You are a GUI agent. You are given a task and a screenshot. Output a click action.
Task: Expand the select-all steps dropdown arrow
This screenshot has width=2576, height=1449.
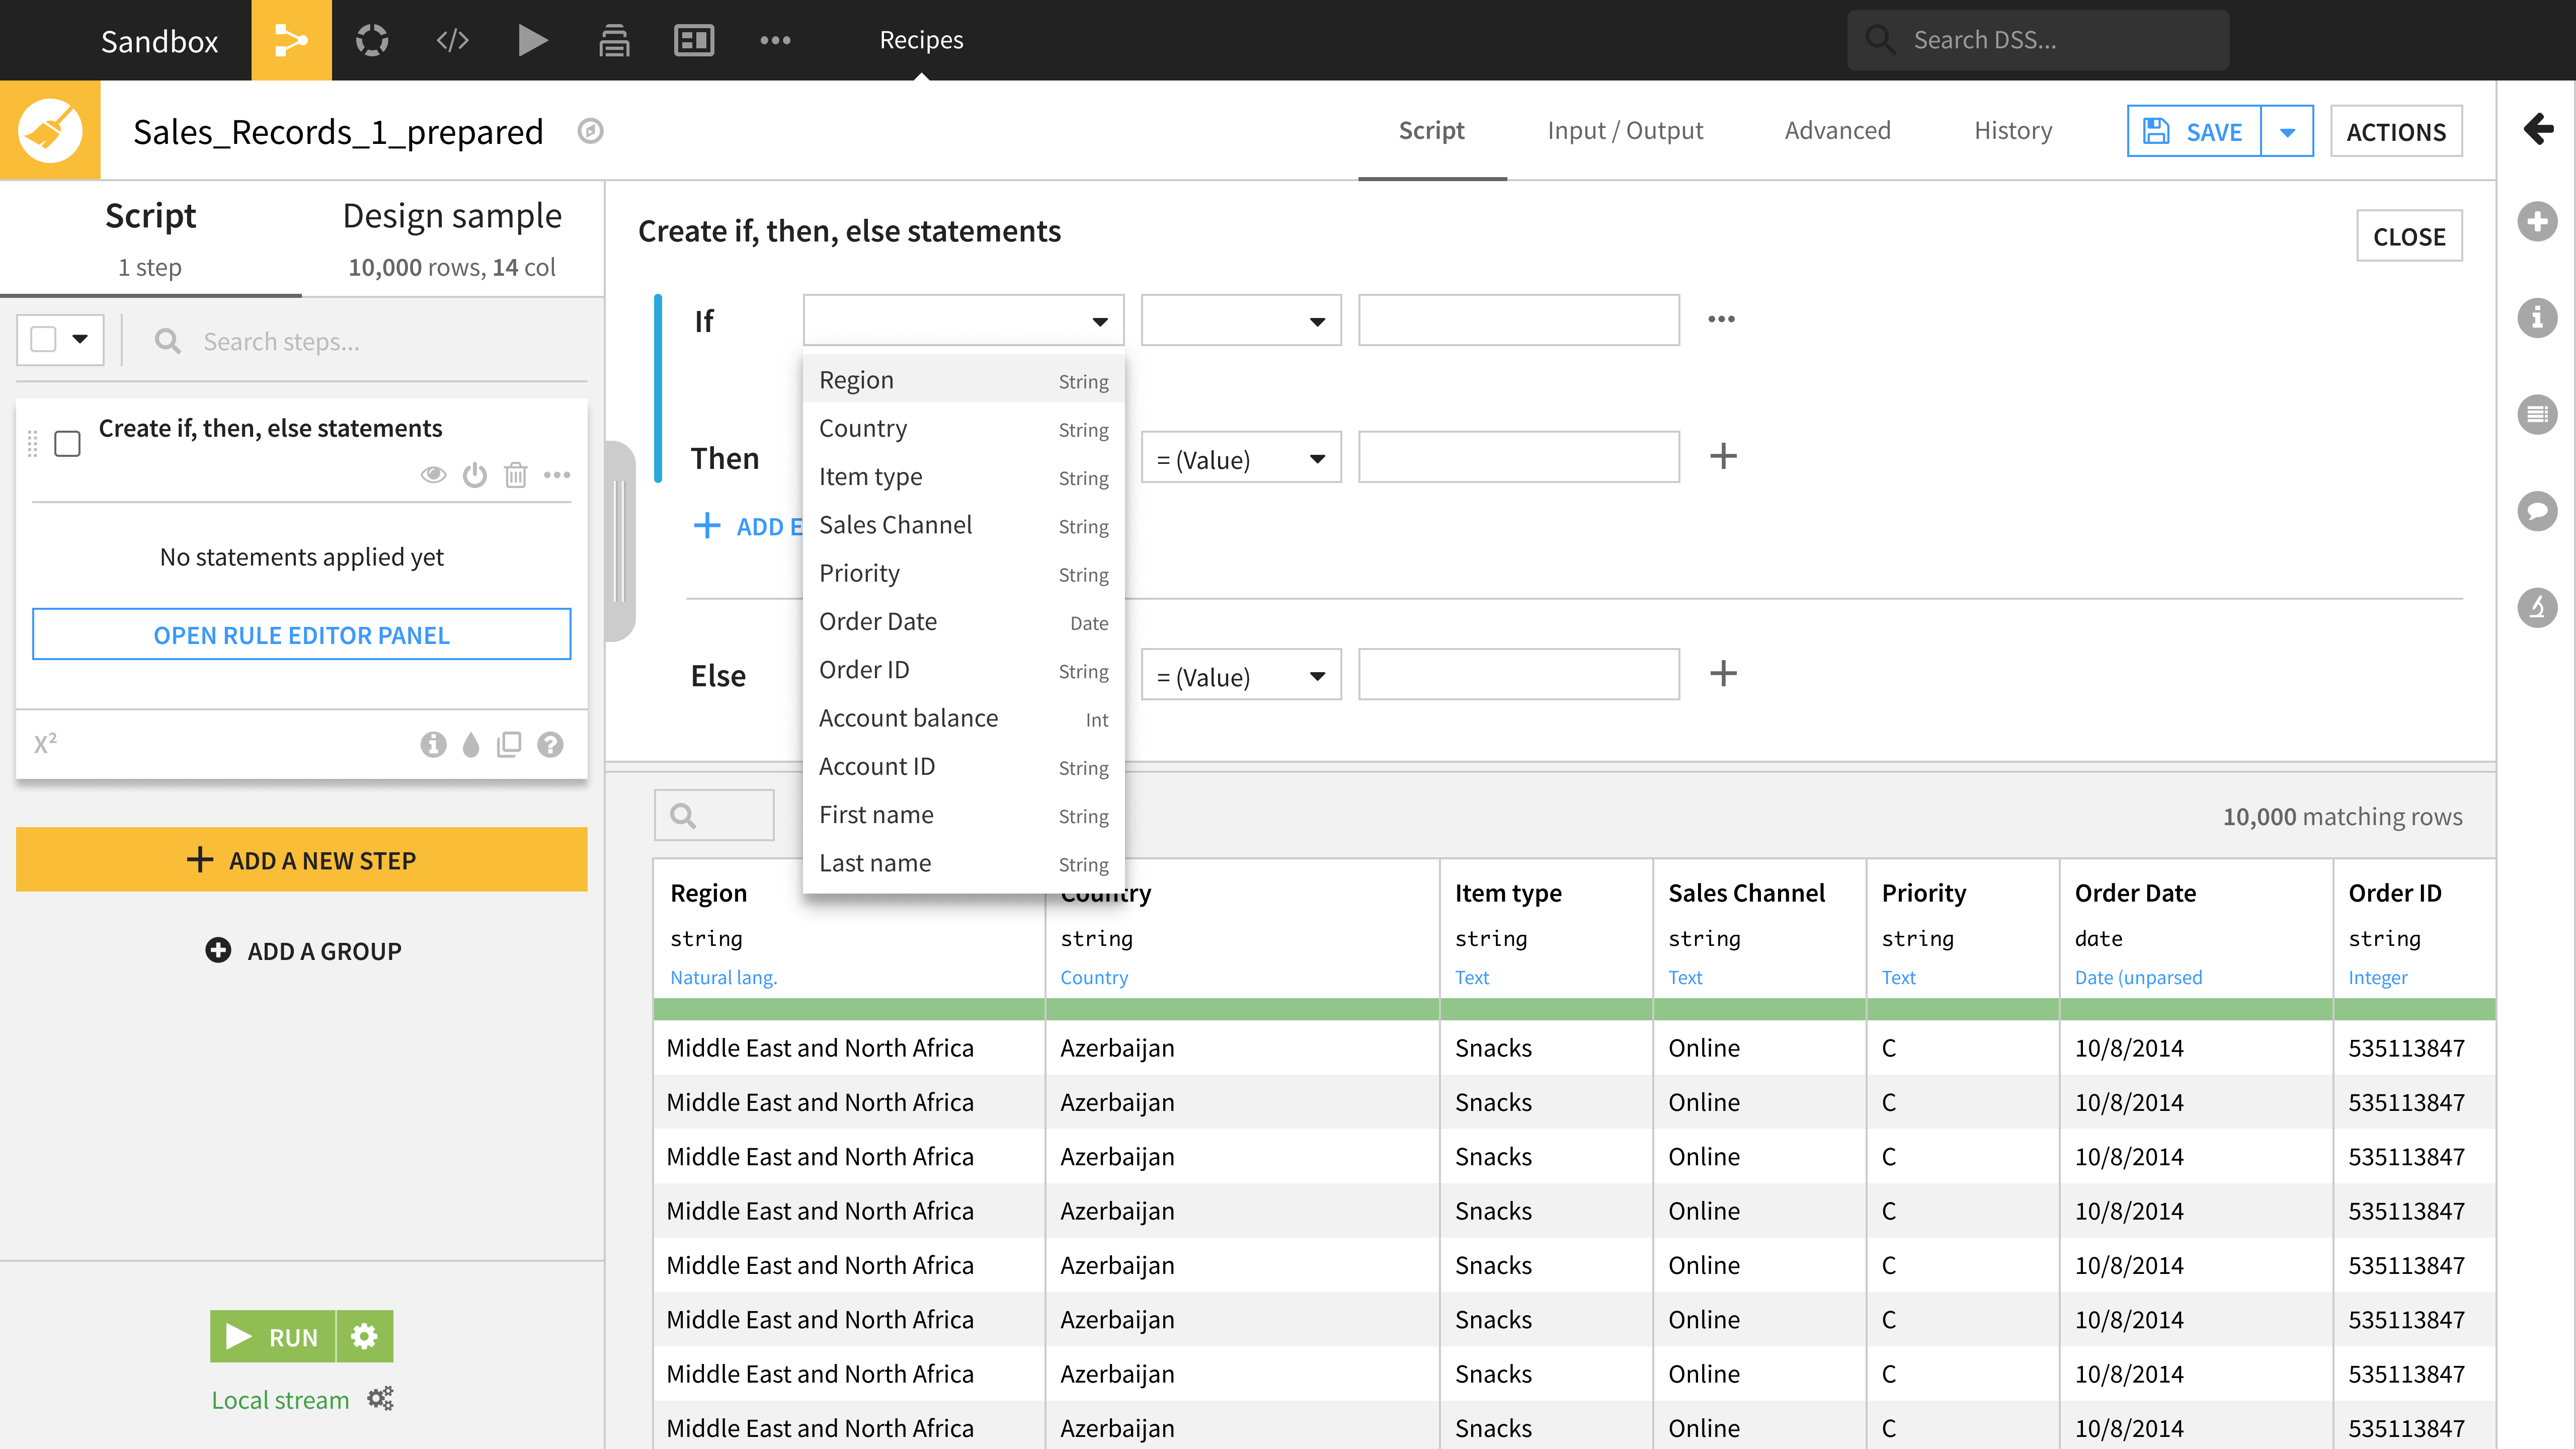point(80,339)
